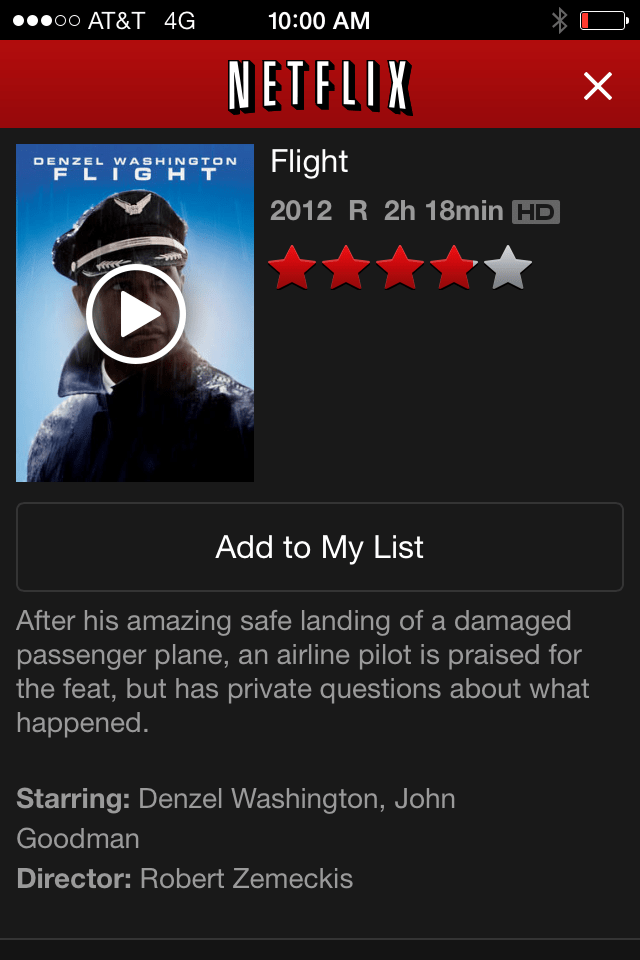640x960 pixels.
Task: Tap the 10:00 AM status bar clock
Action: [319, 21]
